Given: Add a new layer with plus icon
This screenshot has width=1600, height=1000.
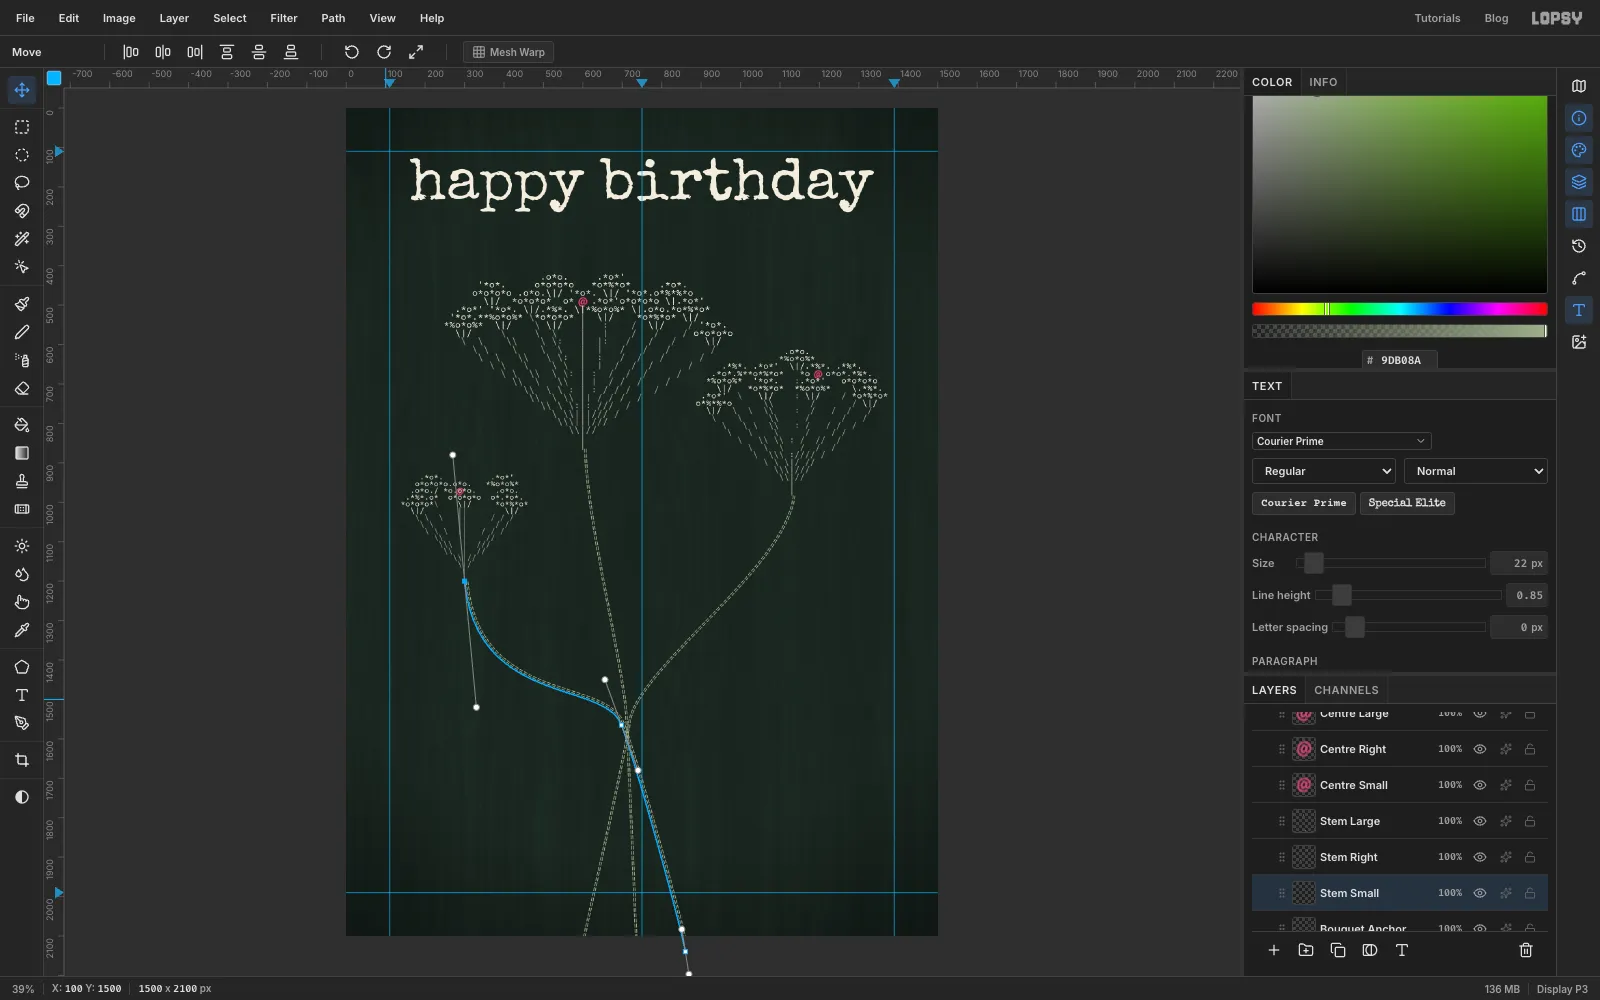Looking at the screenshot, I should click(1273, 950).
